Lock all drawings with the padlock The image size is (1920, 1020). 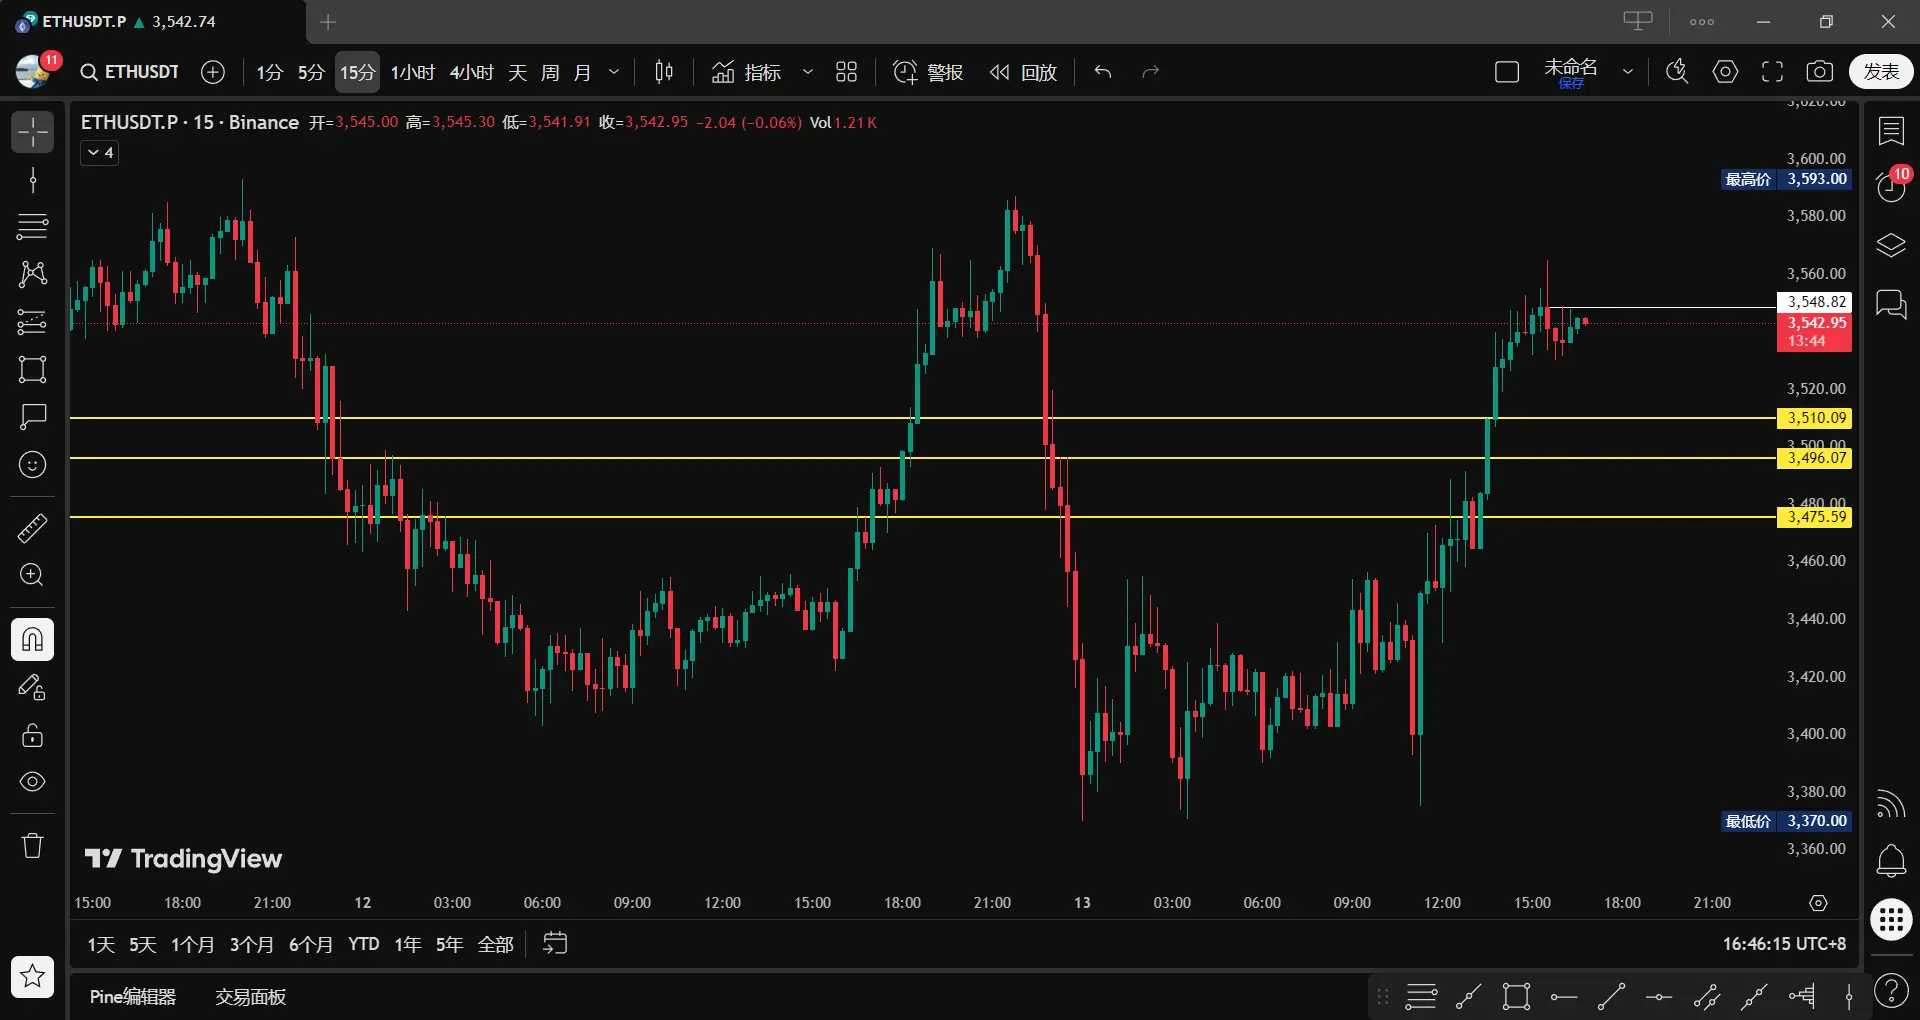pos(32,734)
